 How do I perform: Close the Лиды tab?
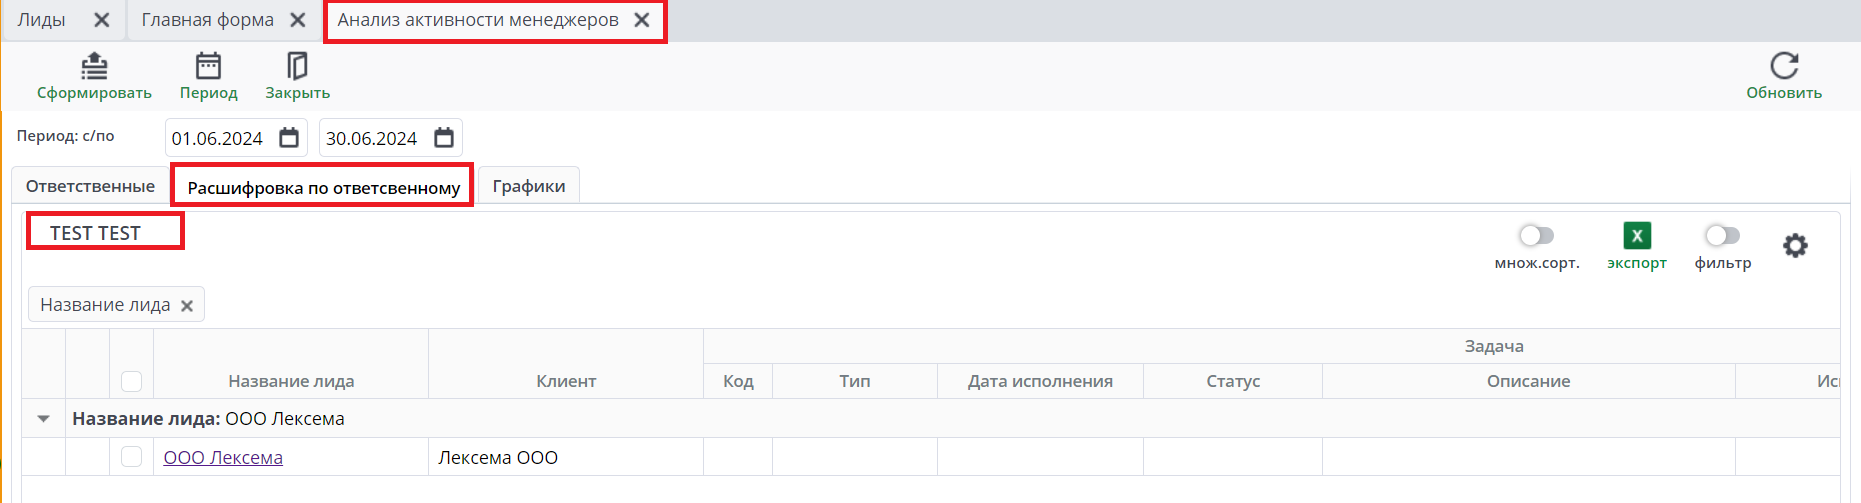101,20
